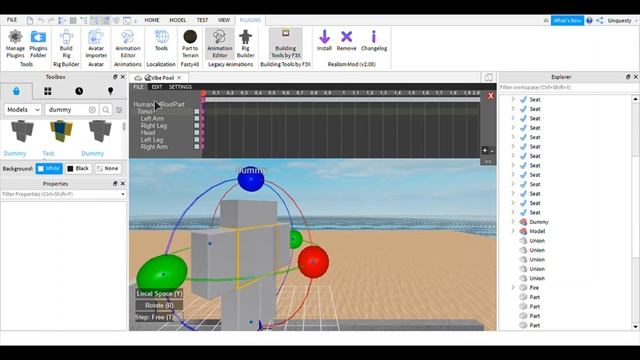This screenshot has width=640, height=360.
Task: Switch Toolbox to Marketplace tab
Action: point(16,91)
